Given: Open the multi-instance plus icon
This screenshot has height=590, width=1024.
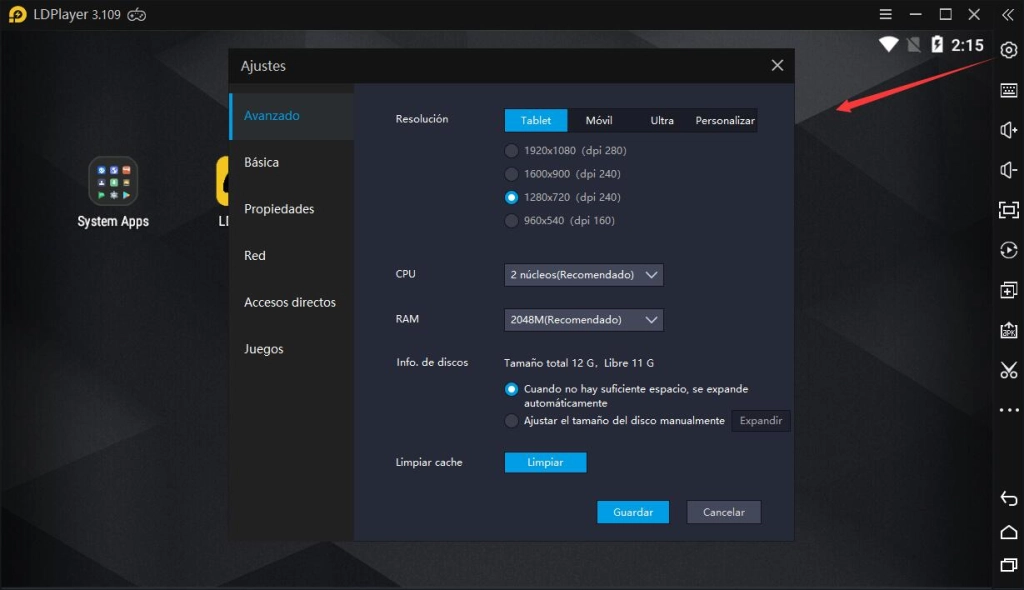Looking at the screenshot, I should click(1008, 290).
